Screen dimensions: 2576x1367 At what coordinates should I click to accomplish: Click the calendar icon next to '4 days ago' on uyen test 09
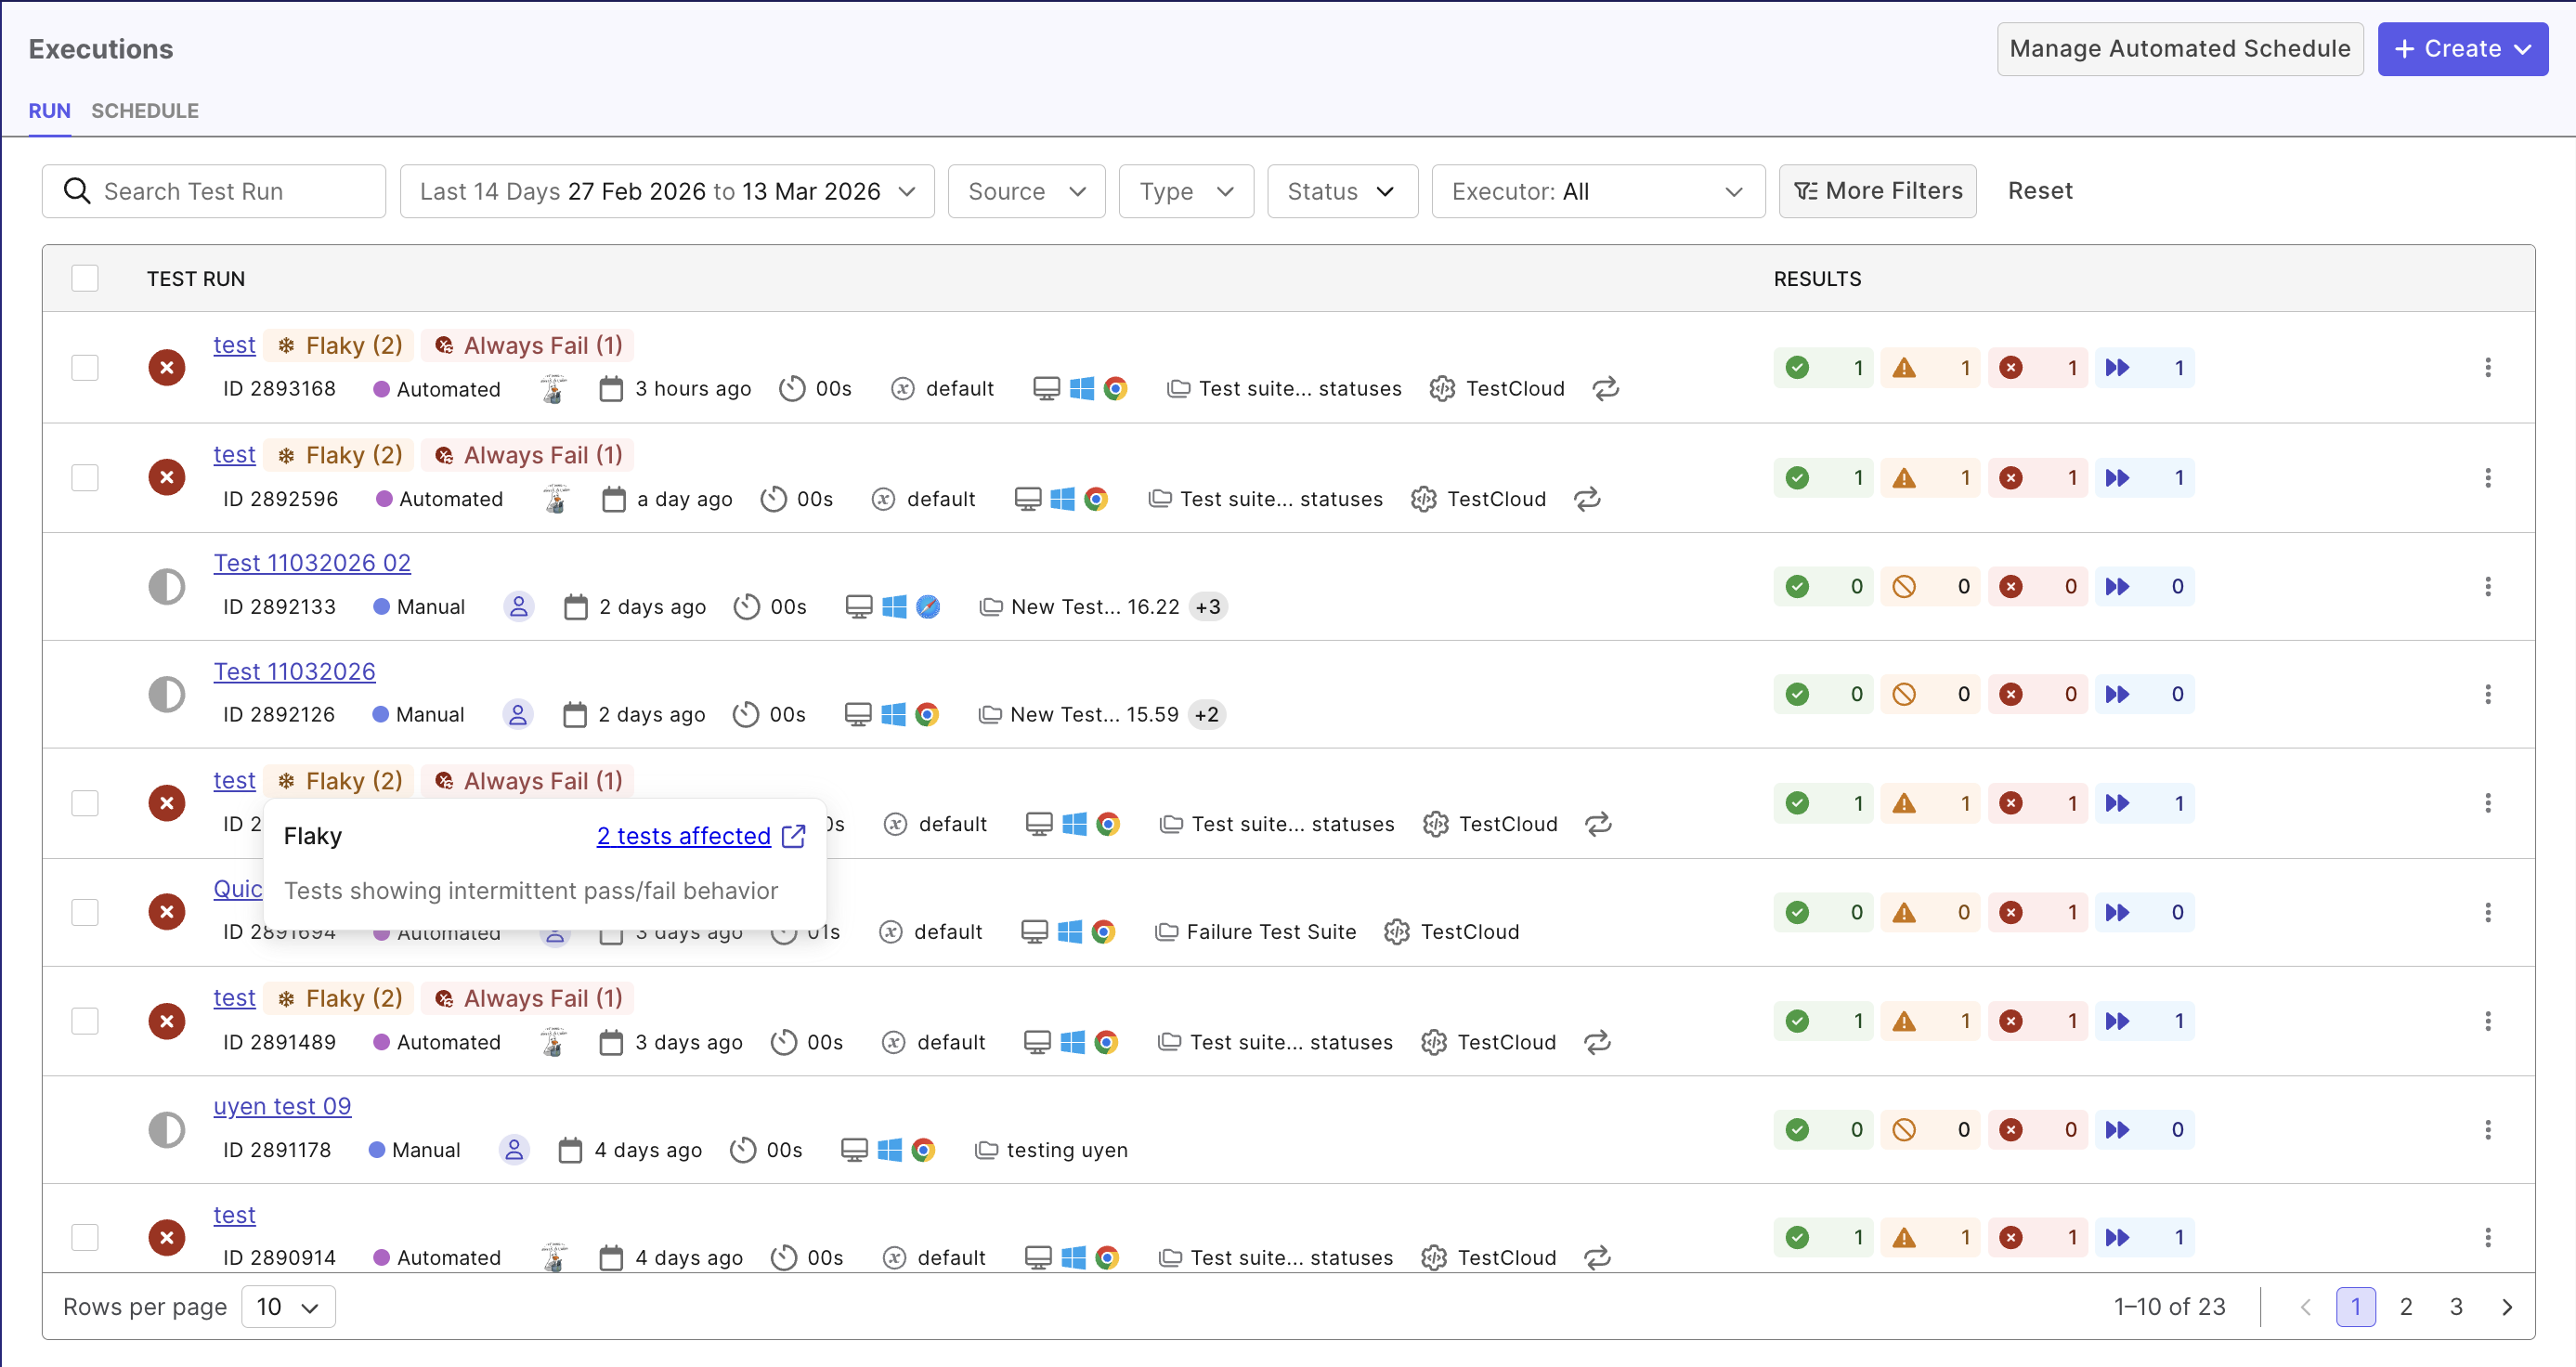tap(570, 1149)
